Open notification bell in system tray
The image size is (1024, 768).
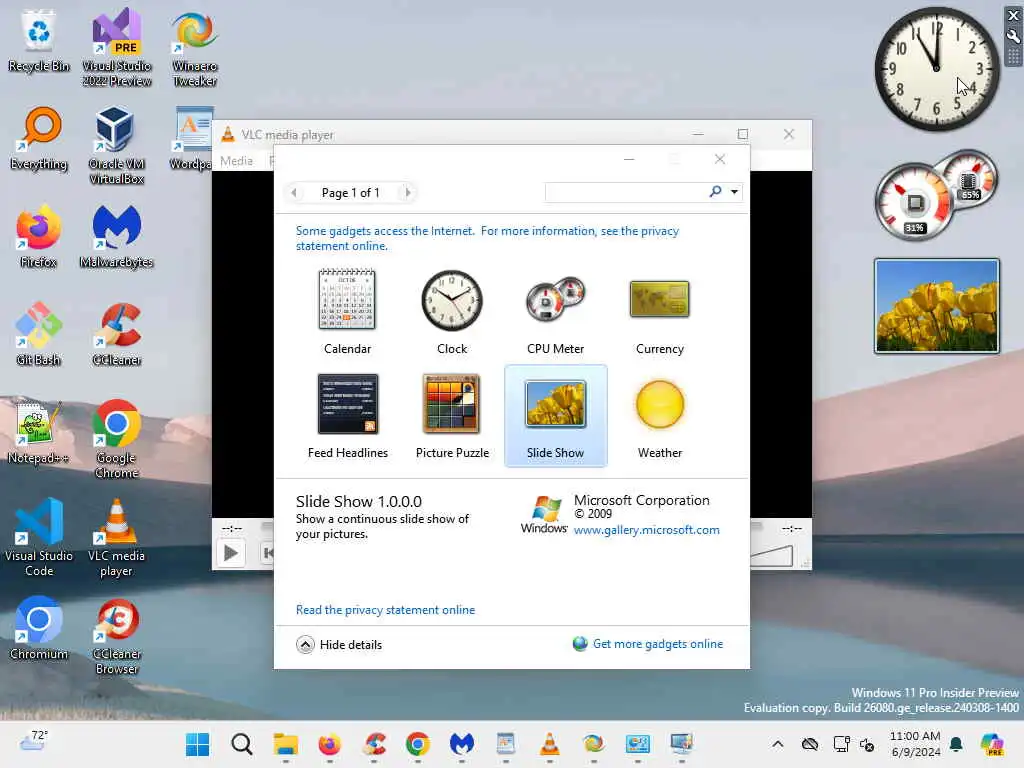point(956,744)
